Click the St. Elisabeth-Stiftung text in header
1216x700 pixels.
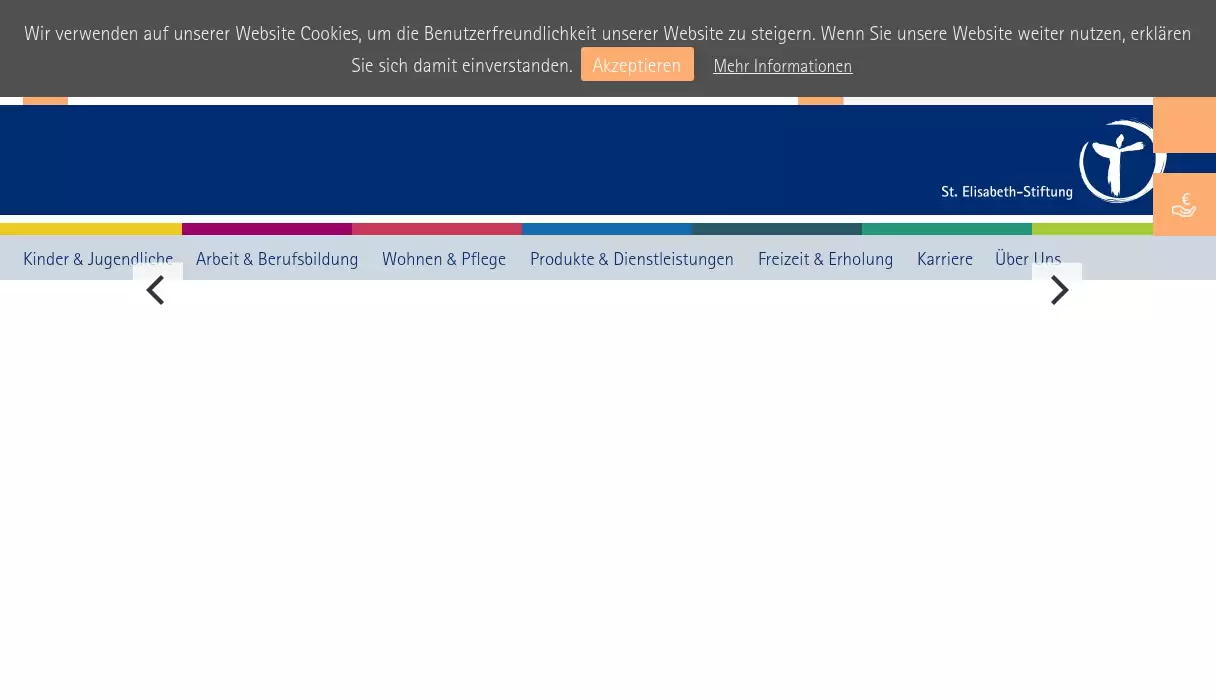coord(1006,192)
